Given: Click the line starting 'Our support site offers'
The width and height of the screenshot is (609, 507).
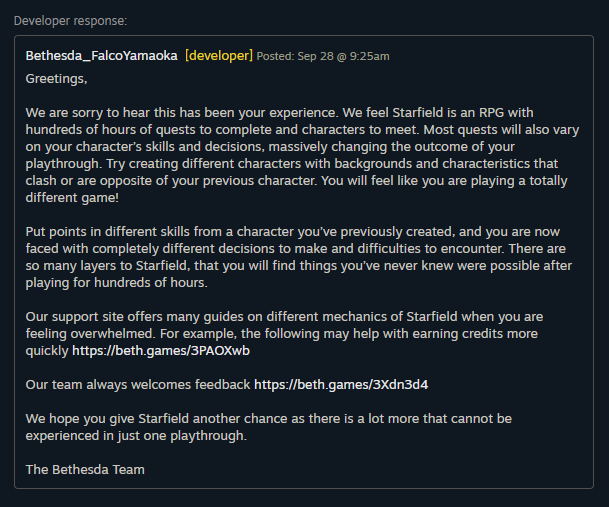Looking at the screenshot, I should pyautogui.click(x=284, y=317).
